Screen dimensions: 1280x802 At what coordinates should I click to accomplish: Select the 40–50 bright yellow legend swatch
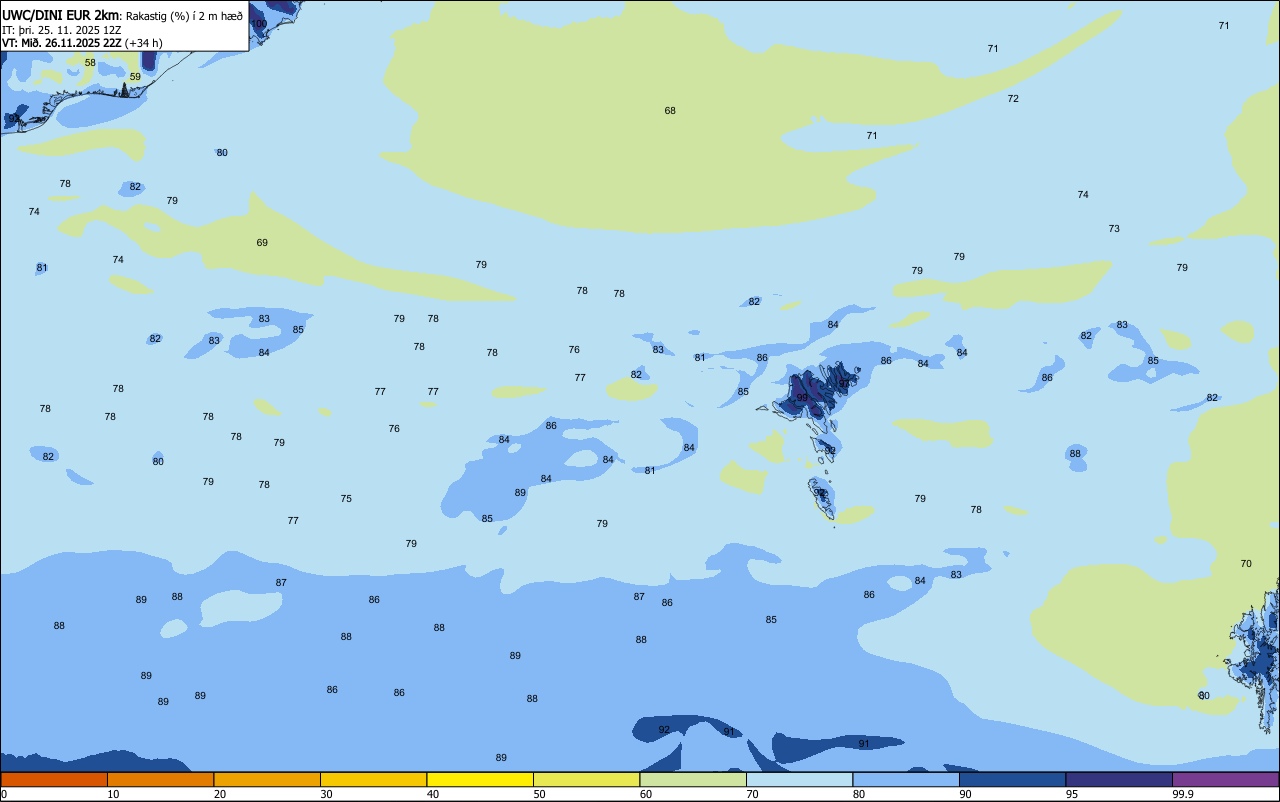click(x=480, y=779)
